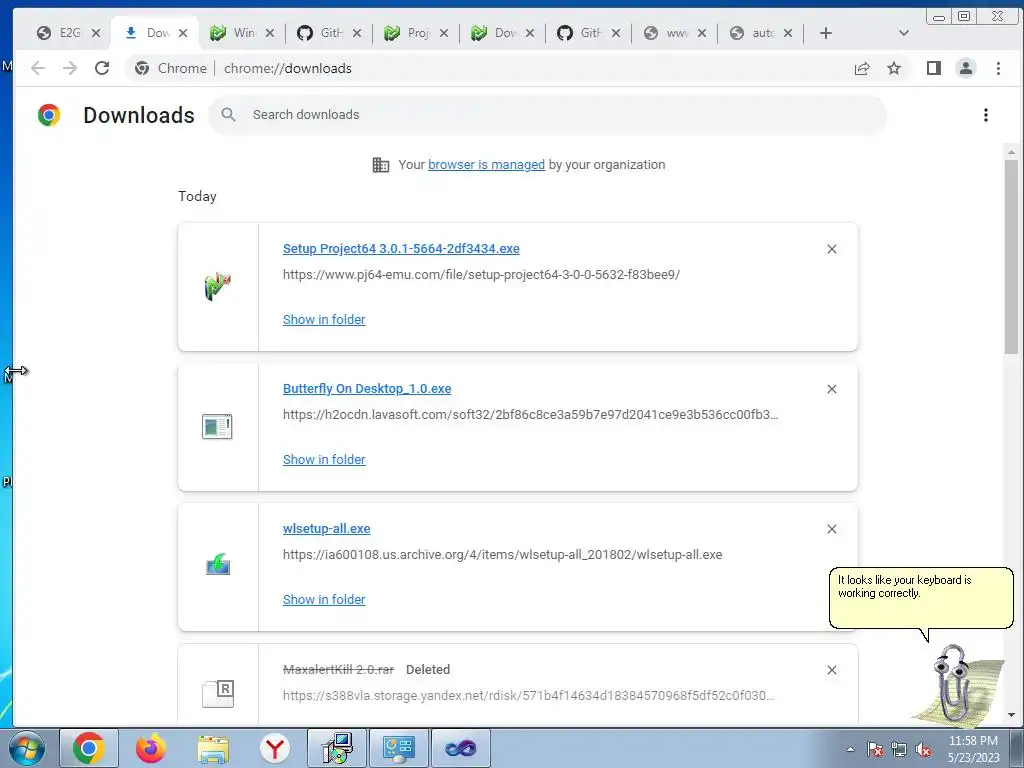Viewport: 1024px width, 768px height.
Task: Open the wlsetup-all.exe file link
Action: [327, 529]
